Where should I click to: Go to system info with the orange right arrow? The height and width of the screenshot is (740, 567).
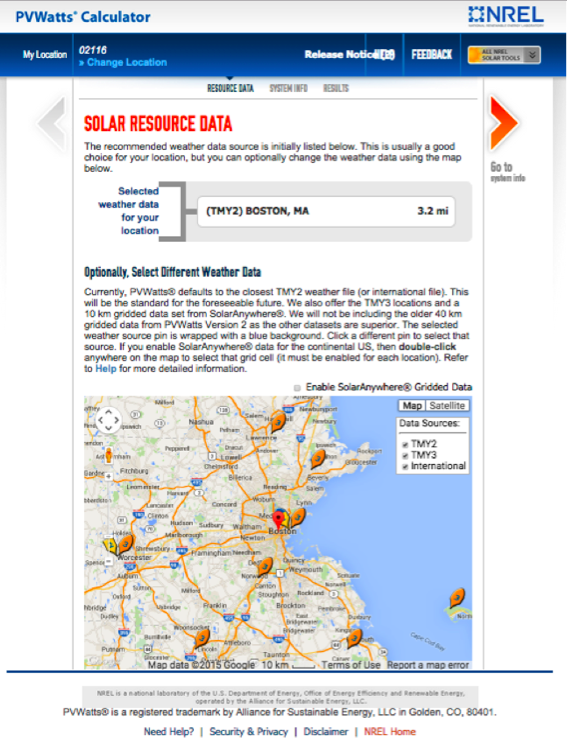click(503, 123)
